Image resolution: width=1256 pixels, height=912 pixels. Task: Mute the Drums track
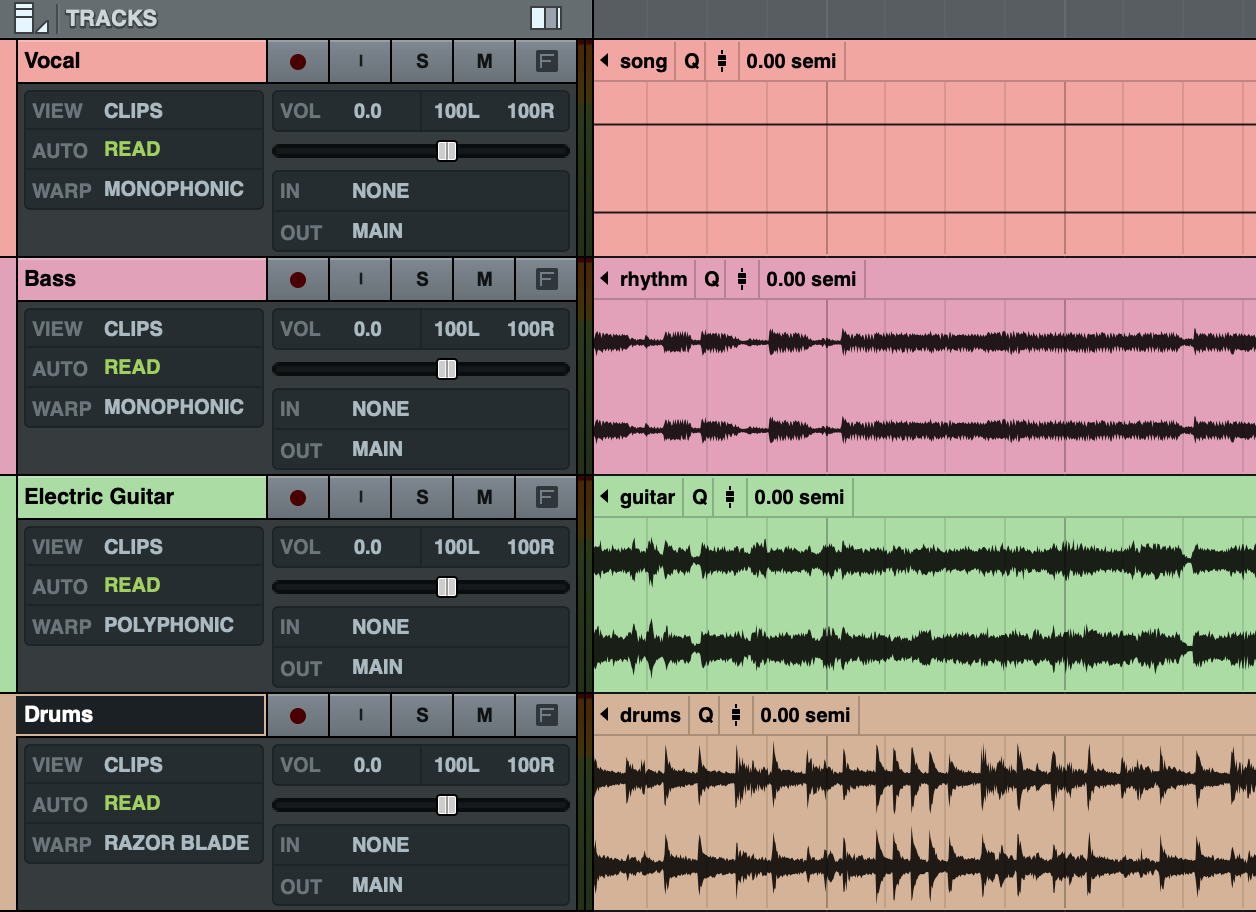[484, 715]
